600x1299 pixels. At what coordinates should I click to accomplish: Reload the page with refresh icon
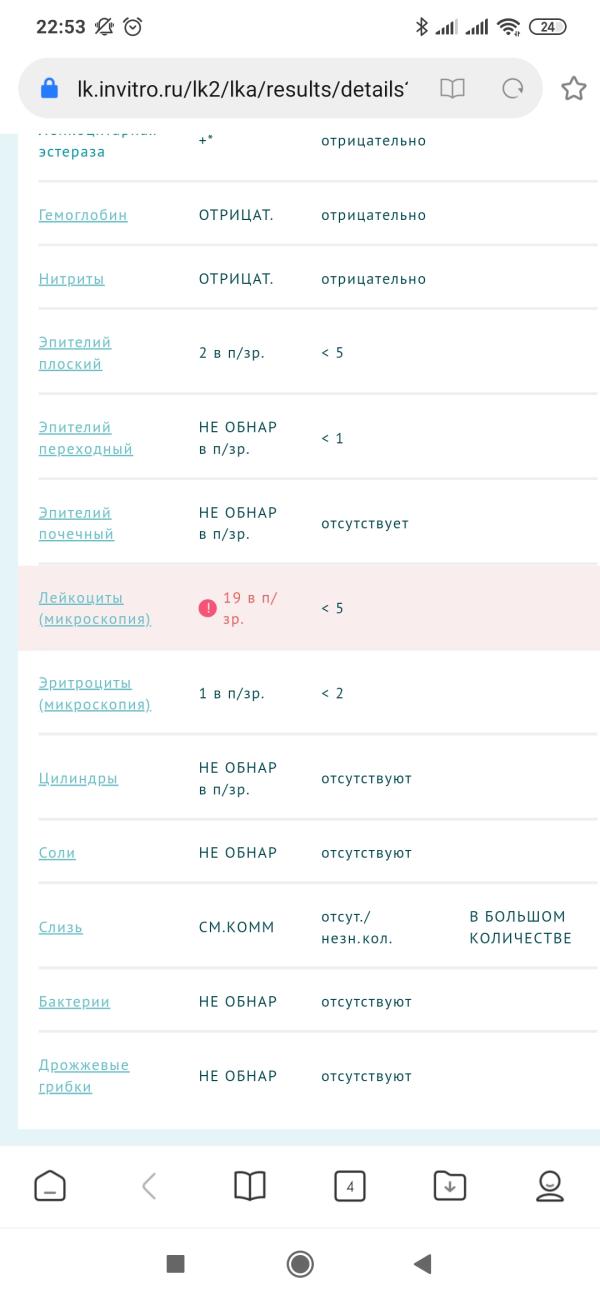pyautogui.click(x=513, y=89)
